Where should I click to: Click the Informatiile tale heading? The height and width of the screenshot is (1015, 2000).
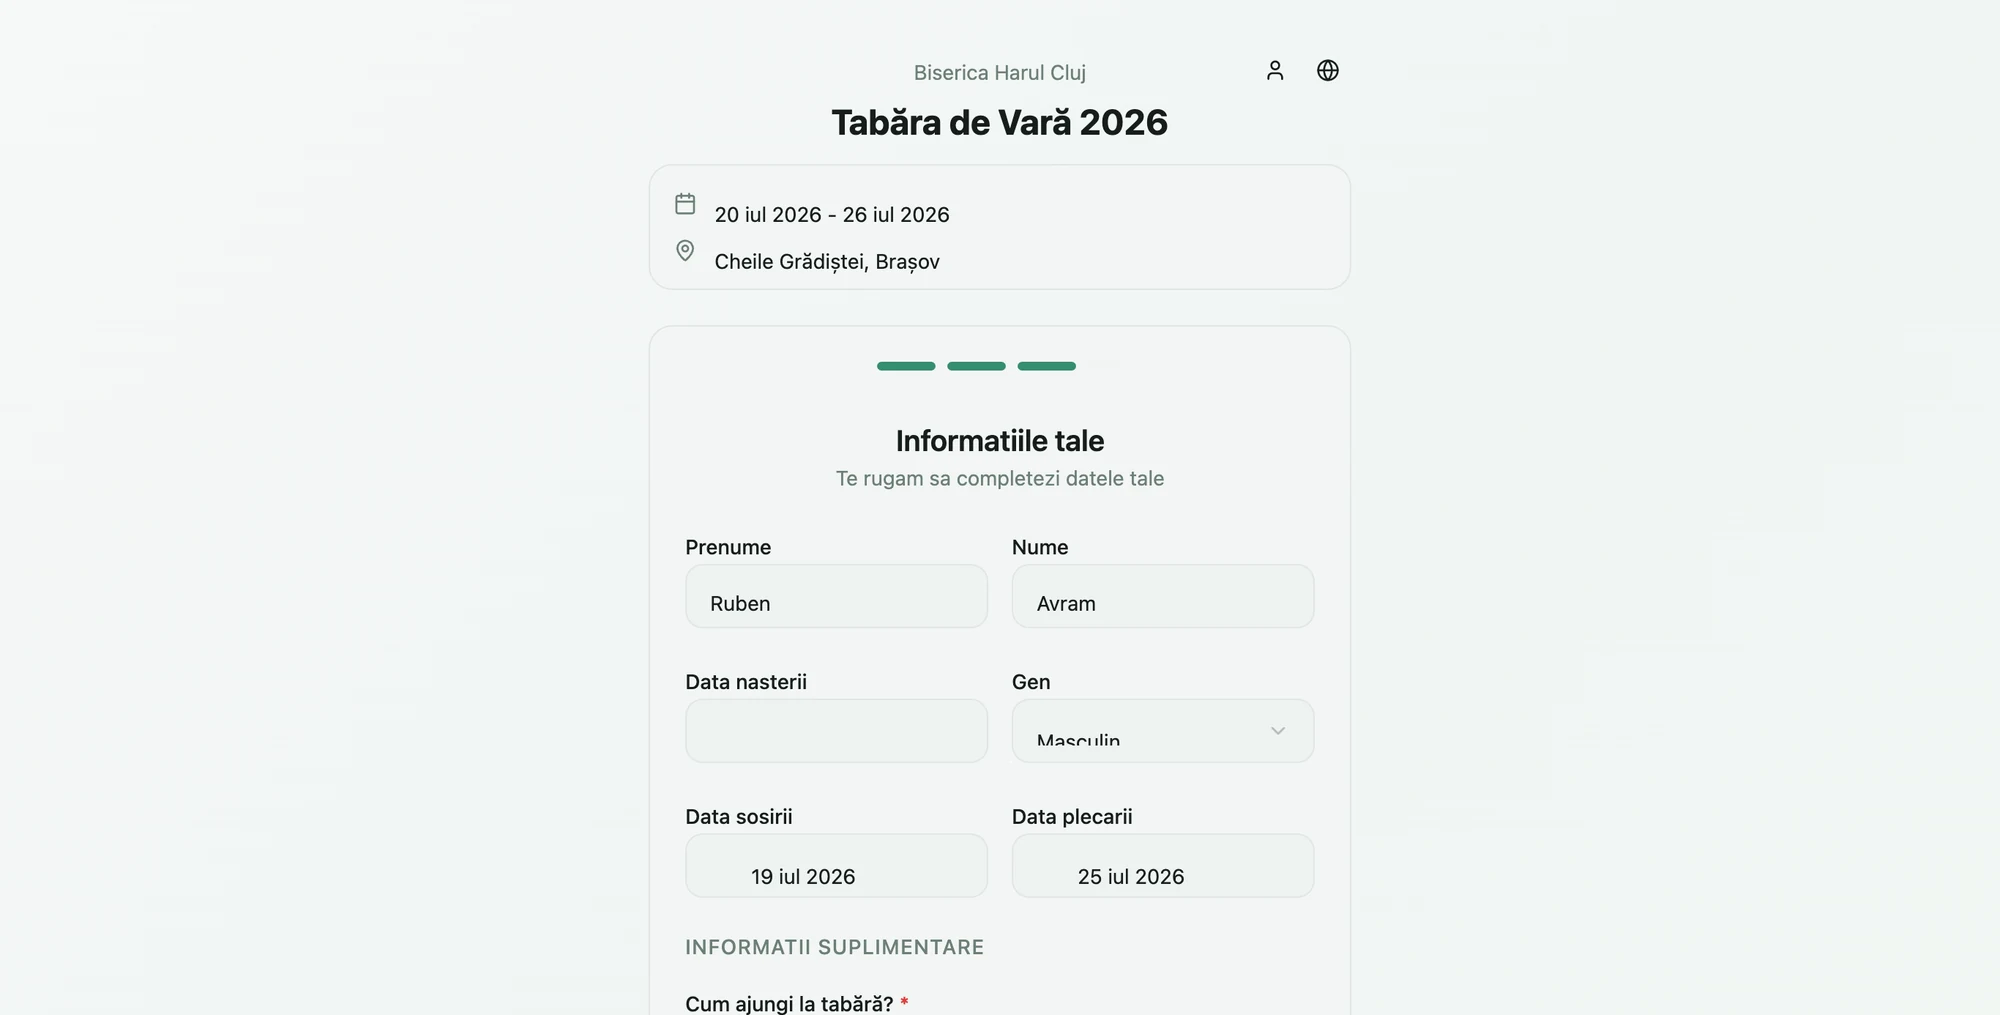pos(1000,441)
